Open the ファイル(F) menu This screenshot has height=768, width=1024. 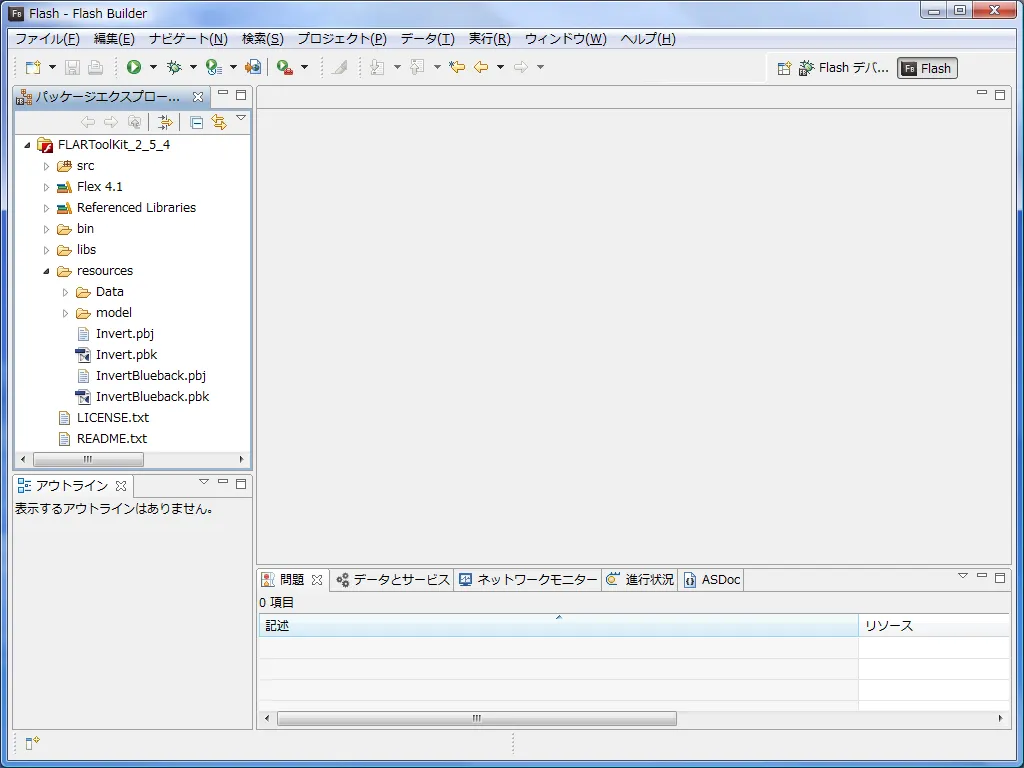click(47, 39)
